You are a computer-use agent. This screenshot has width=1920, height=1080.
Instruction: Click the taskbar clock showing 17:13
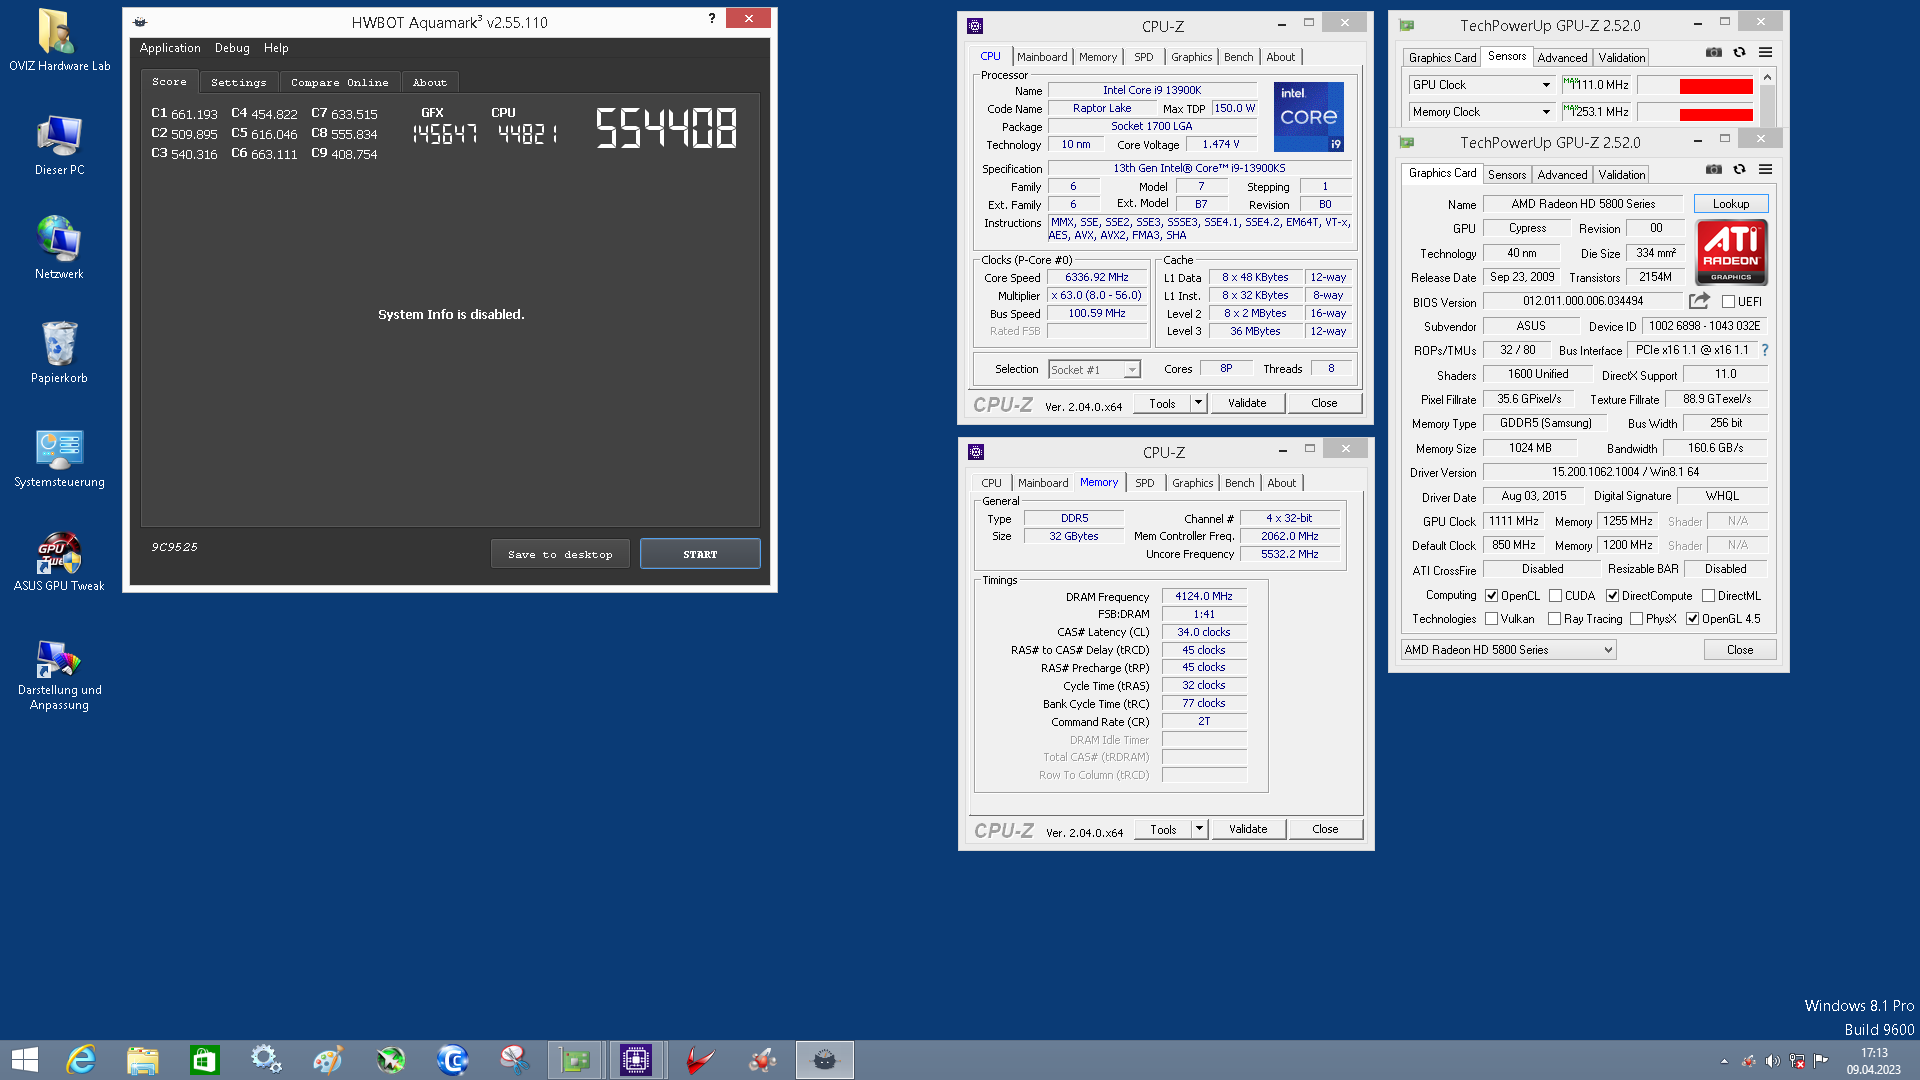click(1874, 1061)
